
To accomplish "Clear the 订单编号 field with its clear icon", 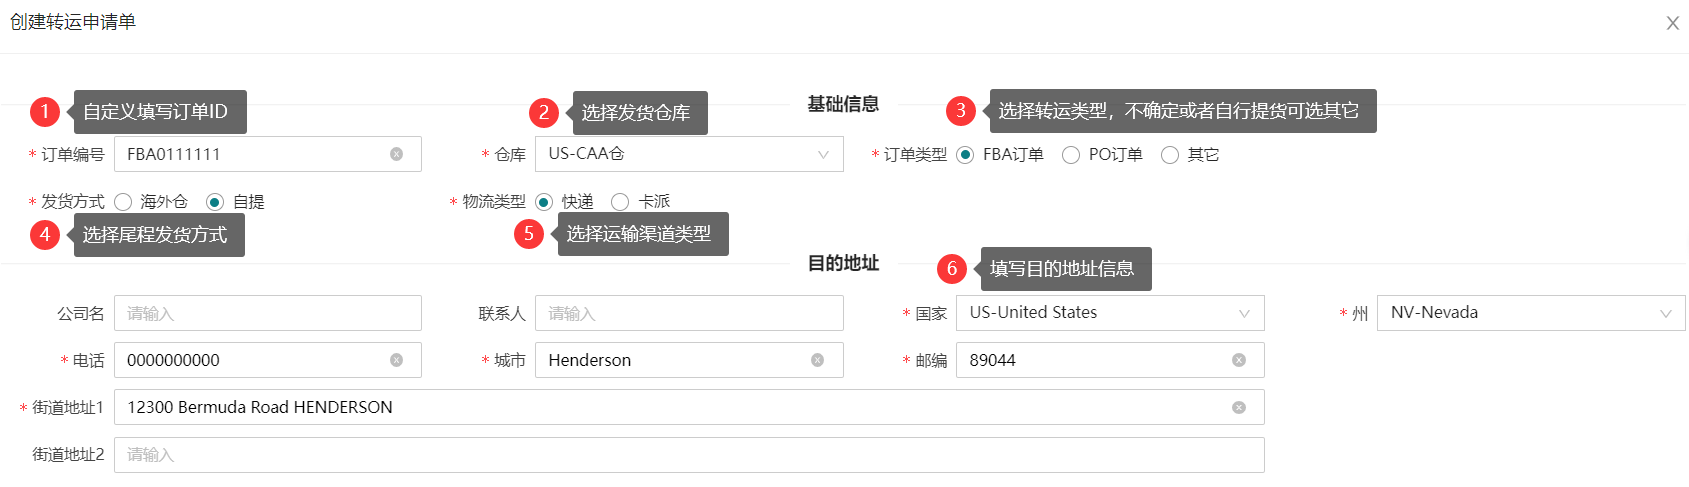I will 396,154.
